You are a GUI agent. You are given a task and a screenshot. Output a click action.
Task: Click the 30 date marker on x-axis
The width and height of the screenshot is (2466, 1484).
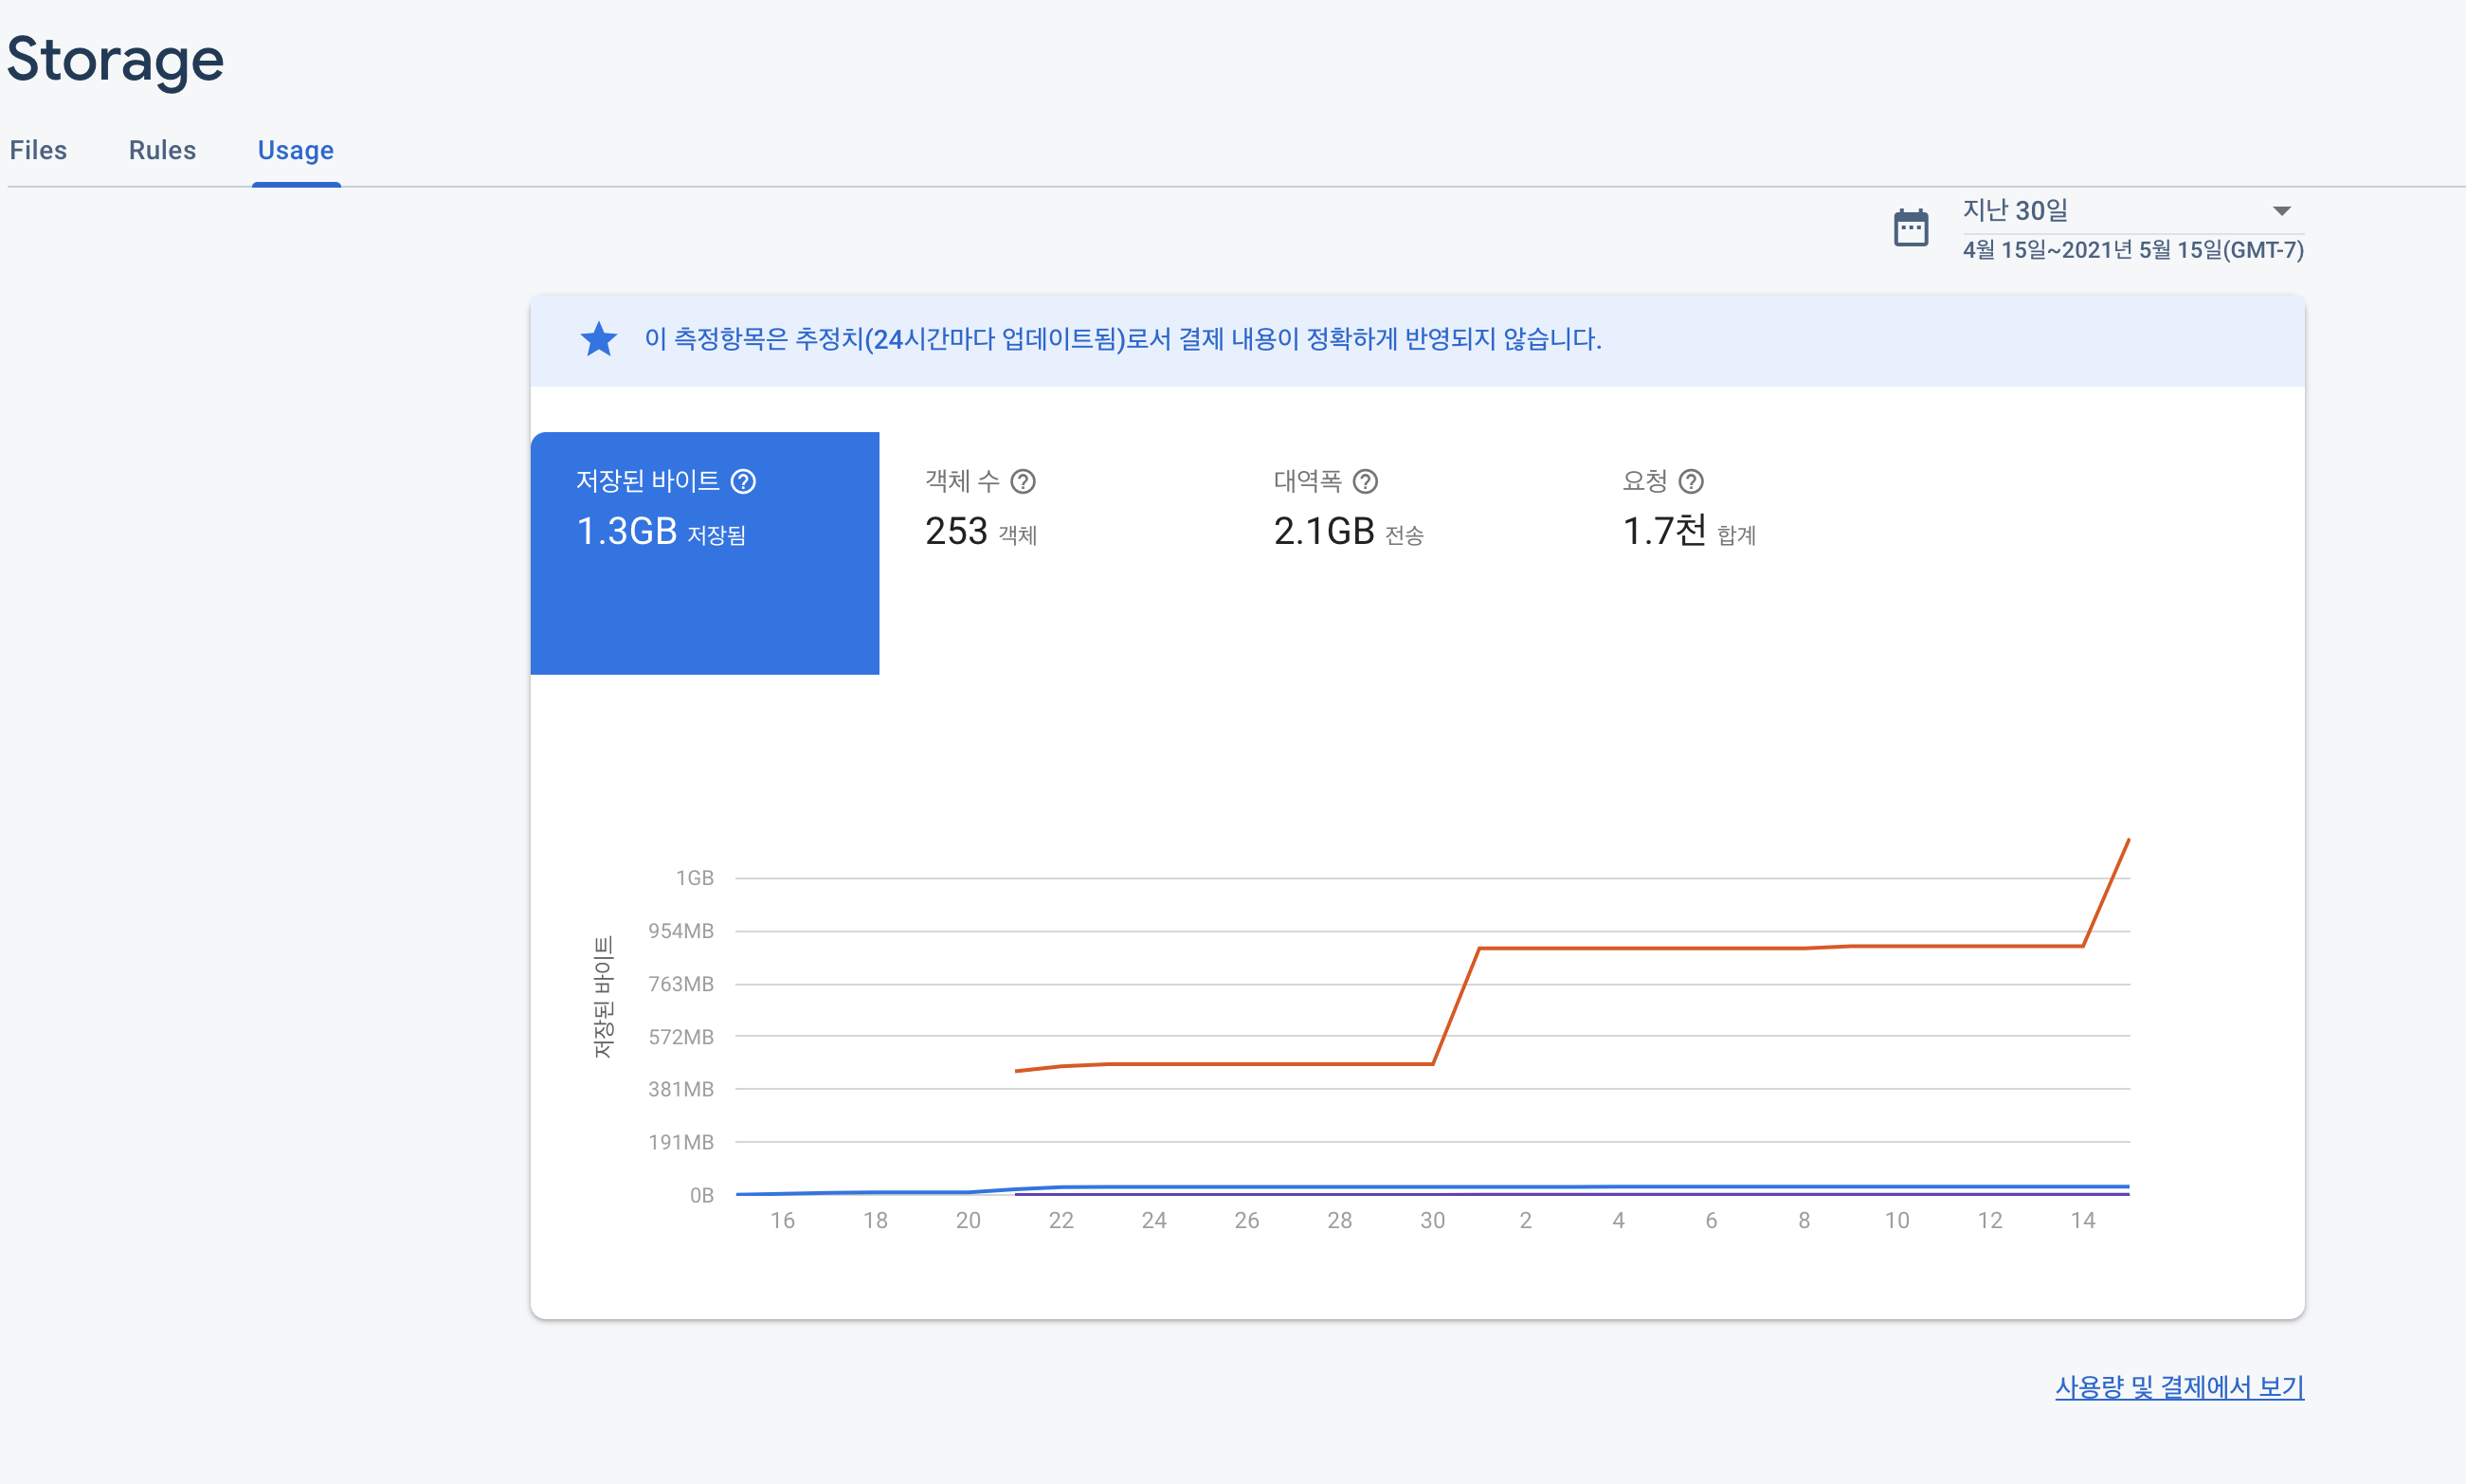click(x=1432, y=1220)
